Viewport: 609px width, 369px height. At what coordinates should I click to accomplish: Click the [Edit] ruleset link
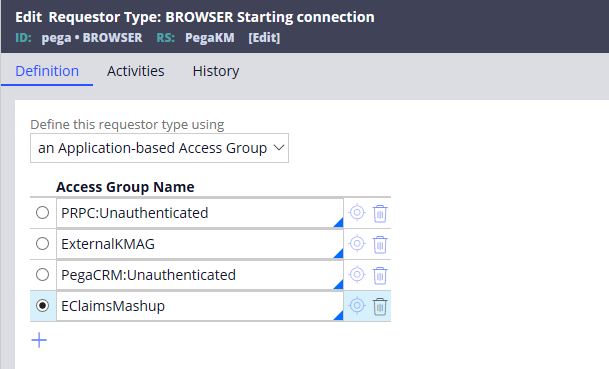tap(264, 38)
